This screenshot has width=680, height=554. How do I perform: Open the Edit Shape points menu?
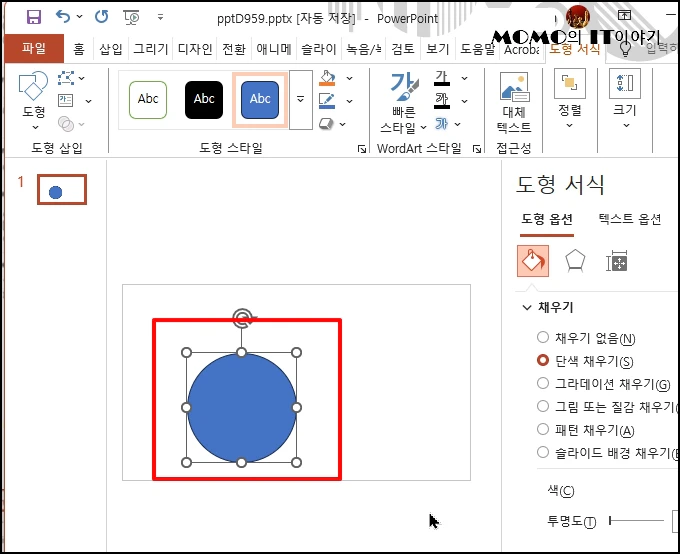pyautogui.click(x=66, y=78)
